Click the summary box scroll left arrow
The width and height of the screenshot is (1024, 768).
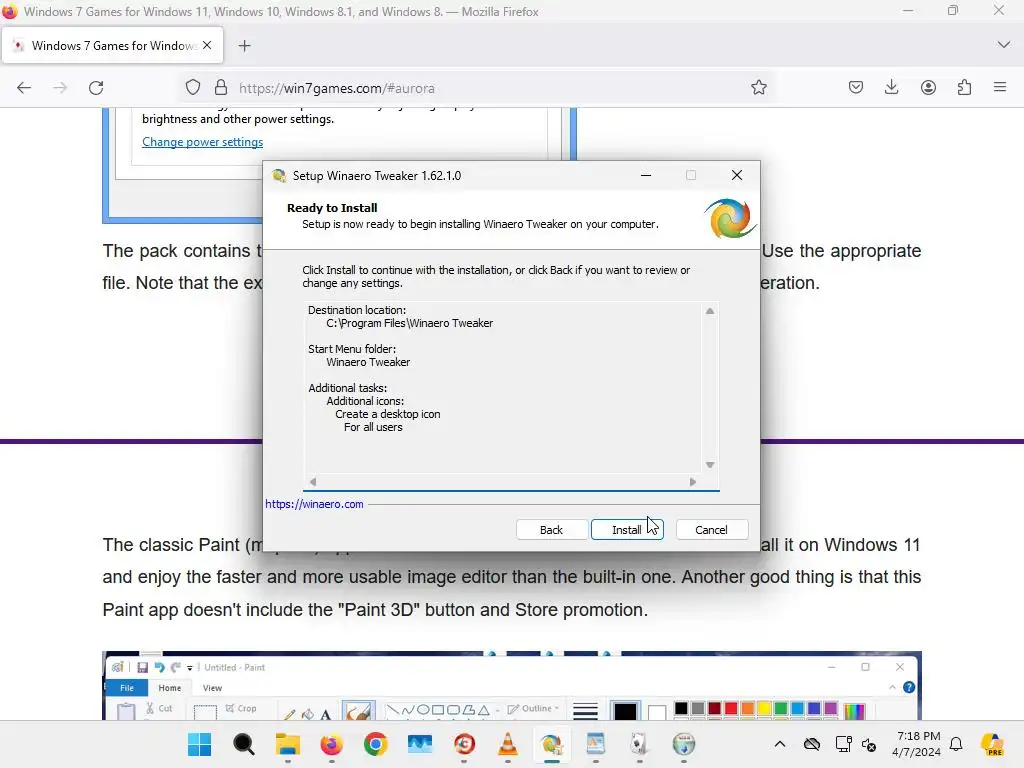tap(313, 482)
